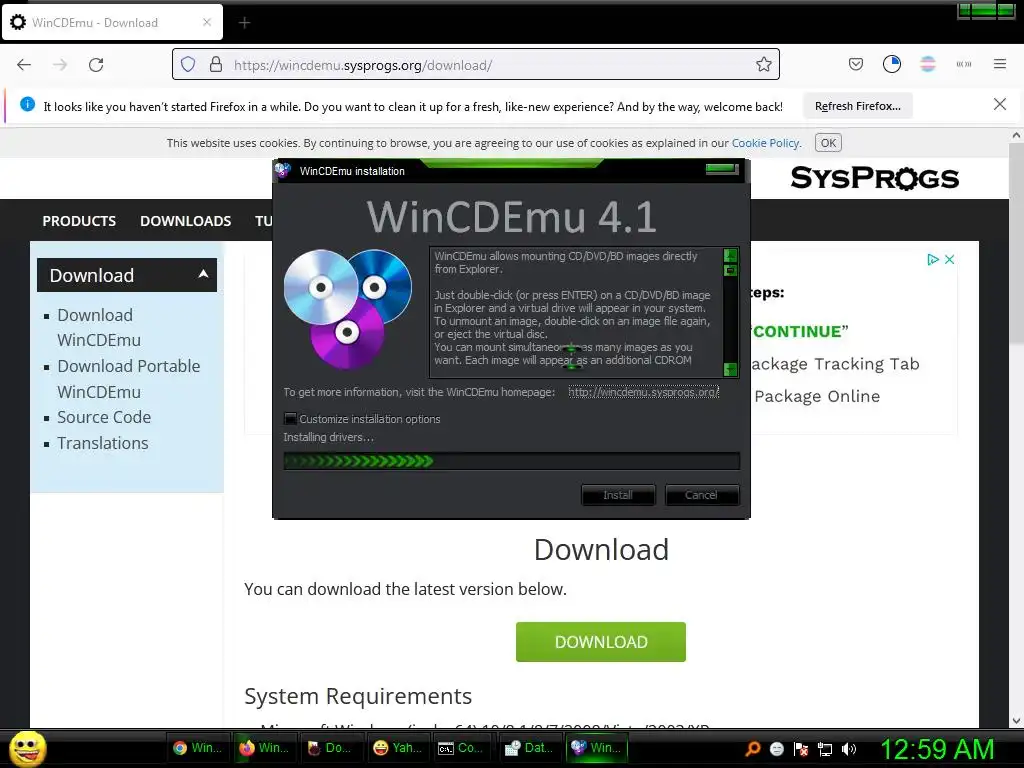This screenshot has width=1024, height=768.
Task: Click the network tray icon
Action: tap(825, 750)
